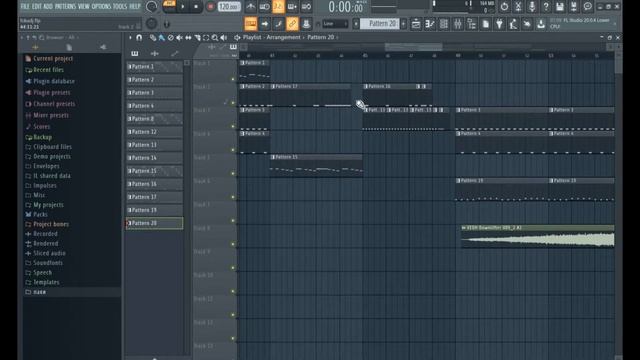Viewport: 640px width, 360px height.
Task: Select the playlist select tool
Action: tap(206, 38)
